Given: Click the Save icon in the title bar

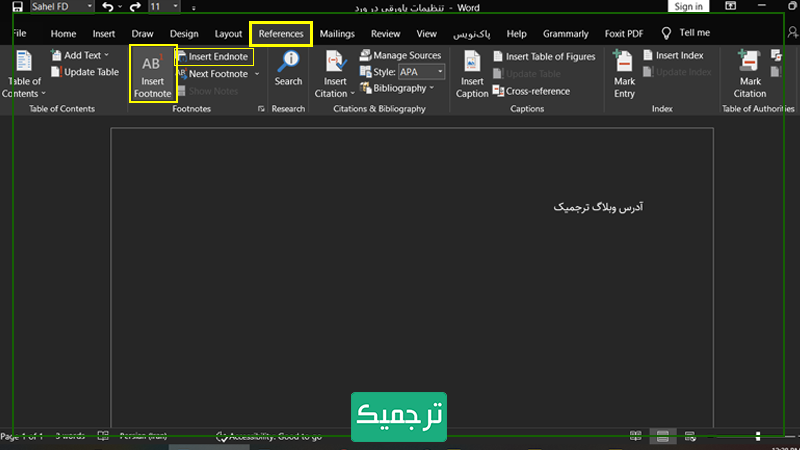Looking at the screenshot, I should pos(17,7).
